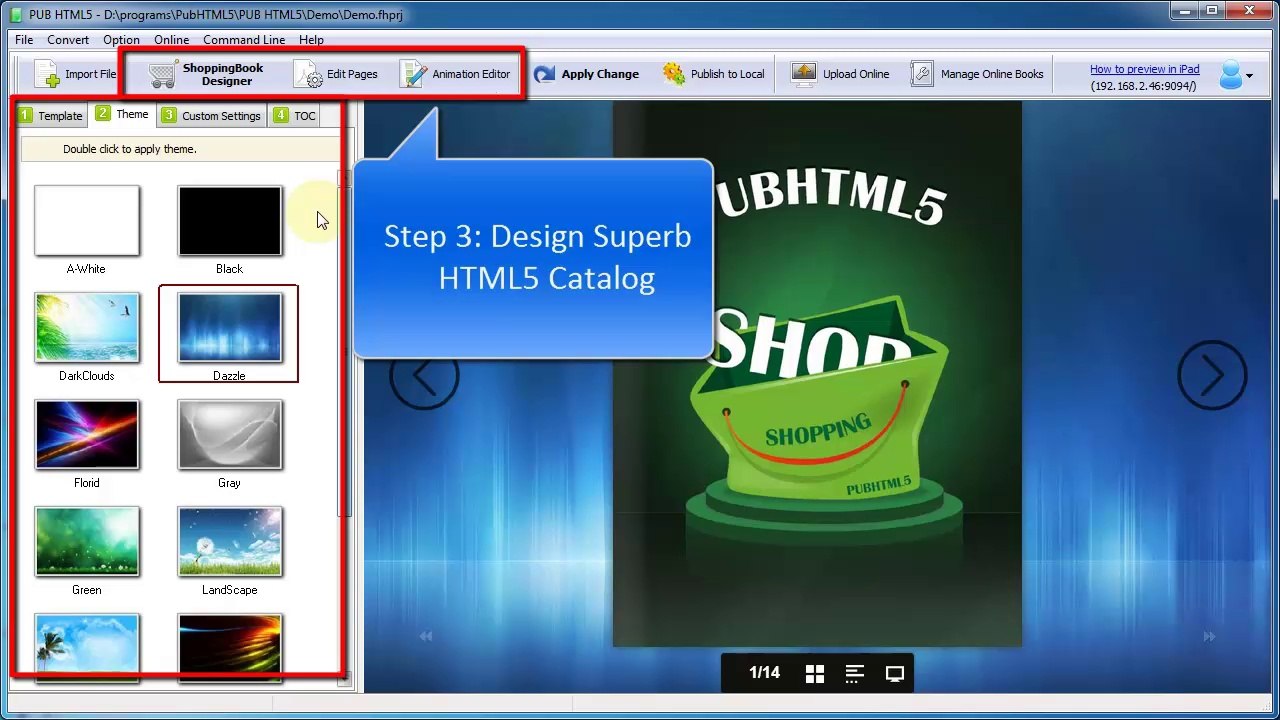Open the Command Line menu

244,40
